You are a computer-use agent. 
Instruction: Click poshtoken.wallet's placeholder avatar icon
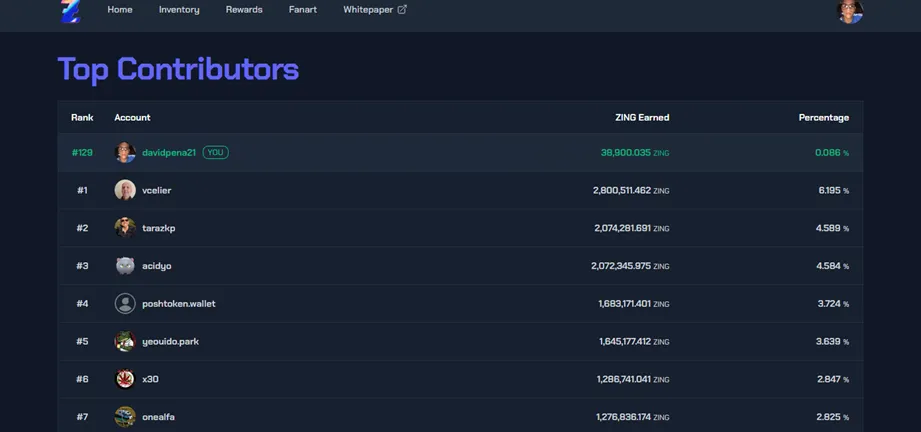[125, 303]
